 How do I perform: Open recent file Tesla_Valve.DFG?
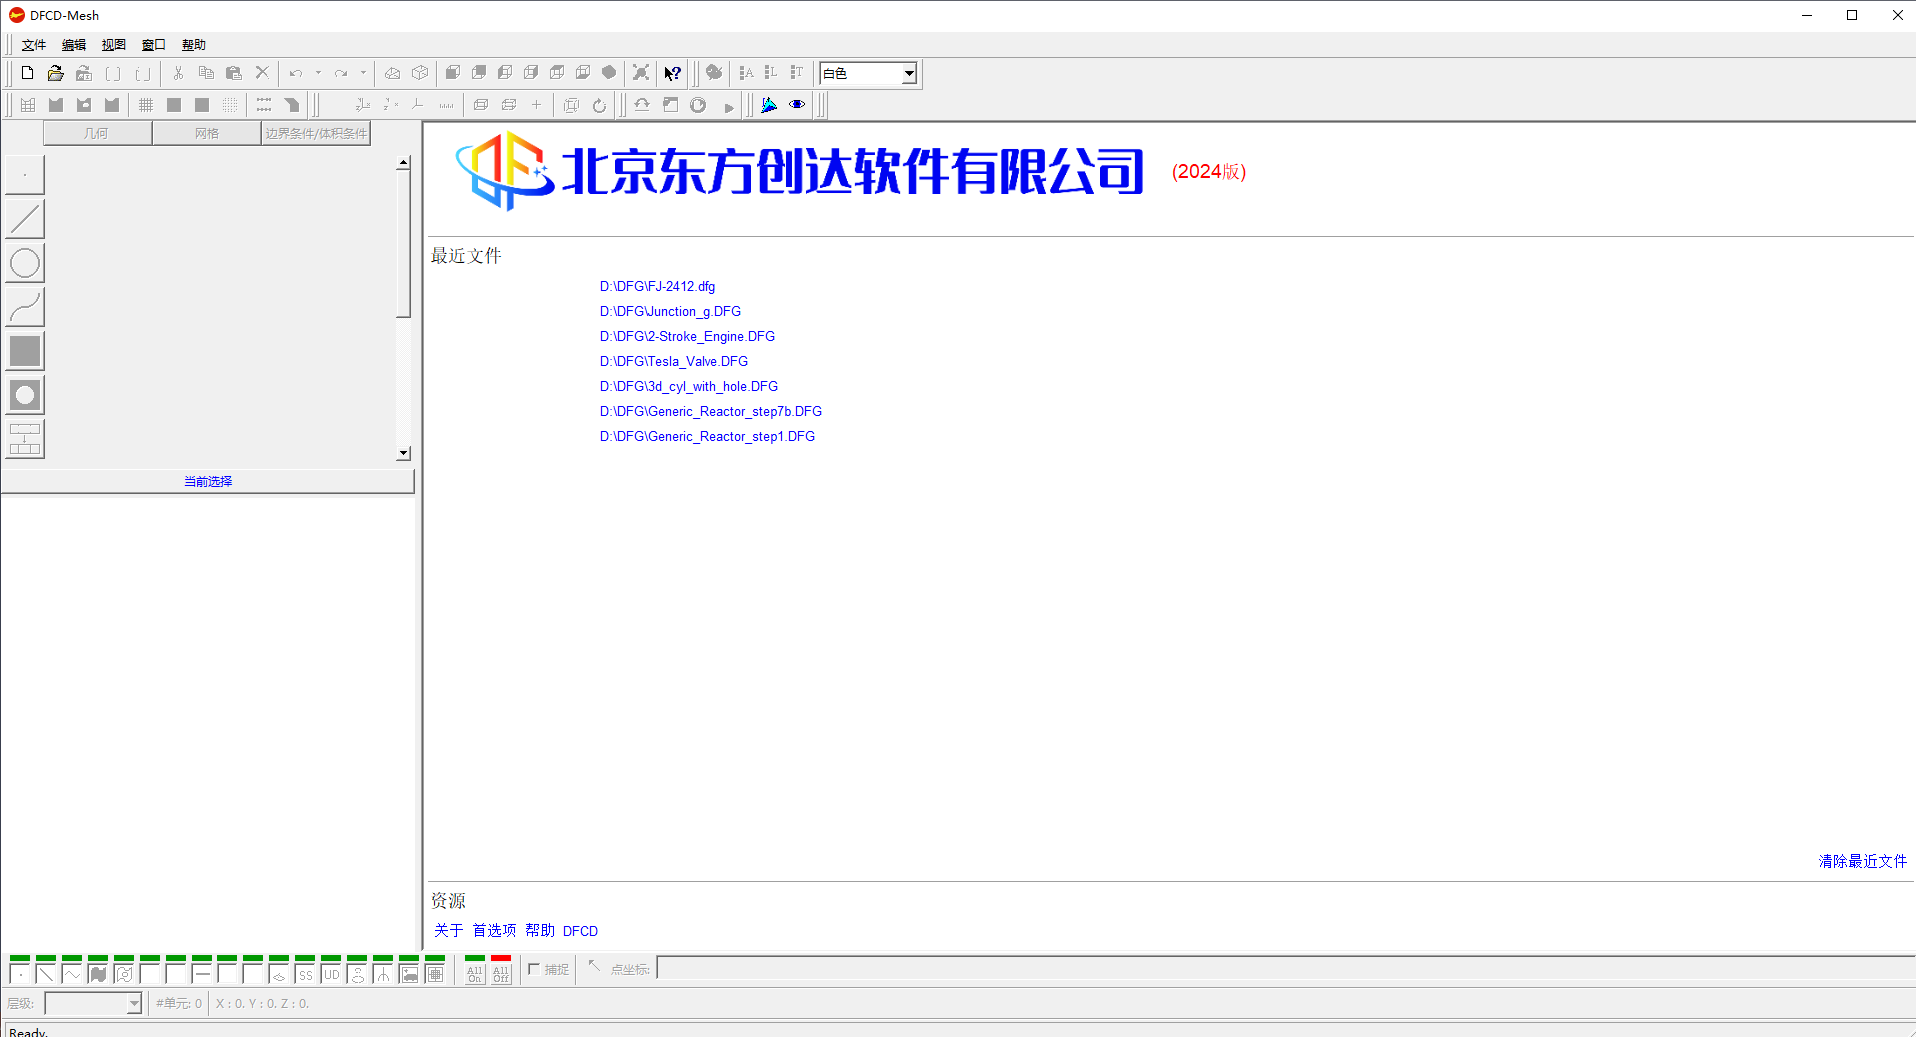click(x=673, y=361)
